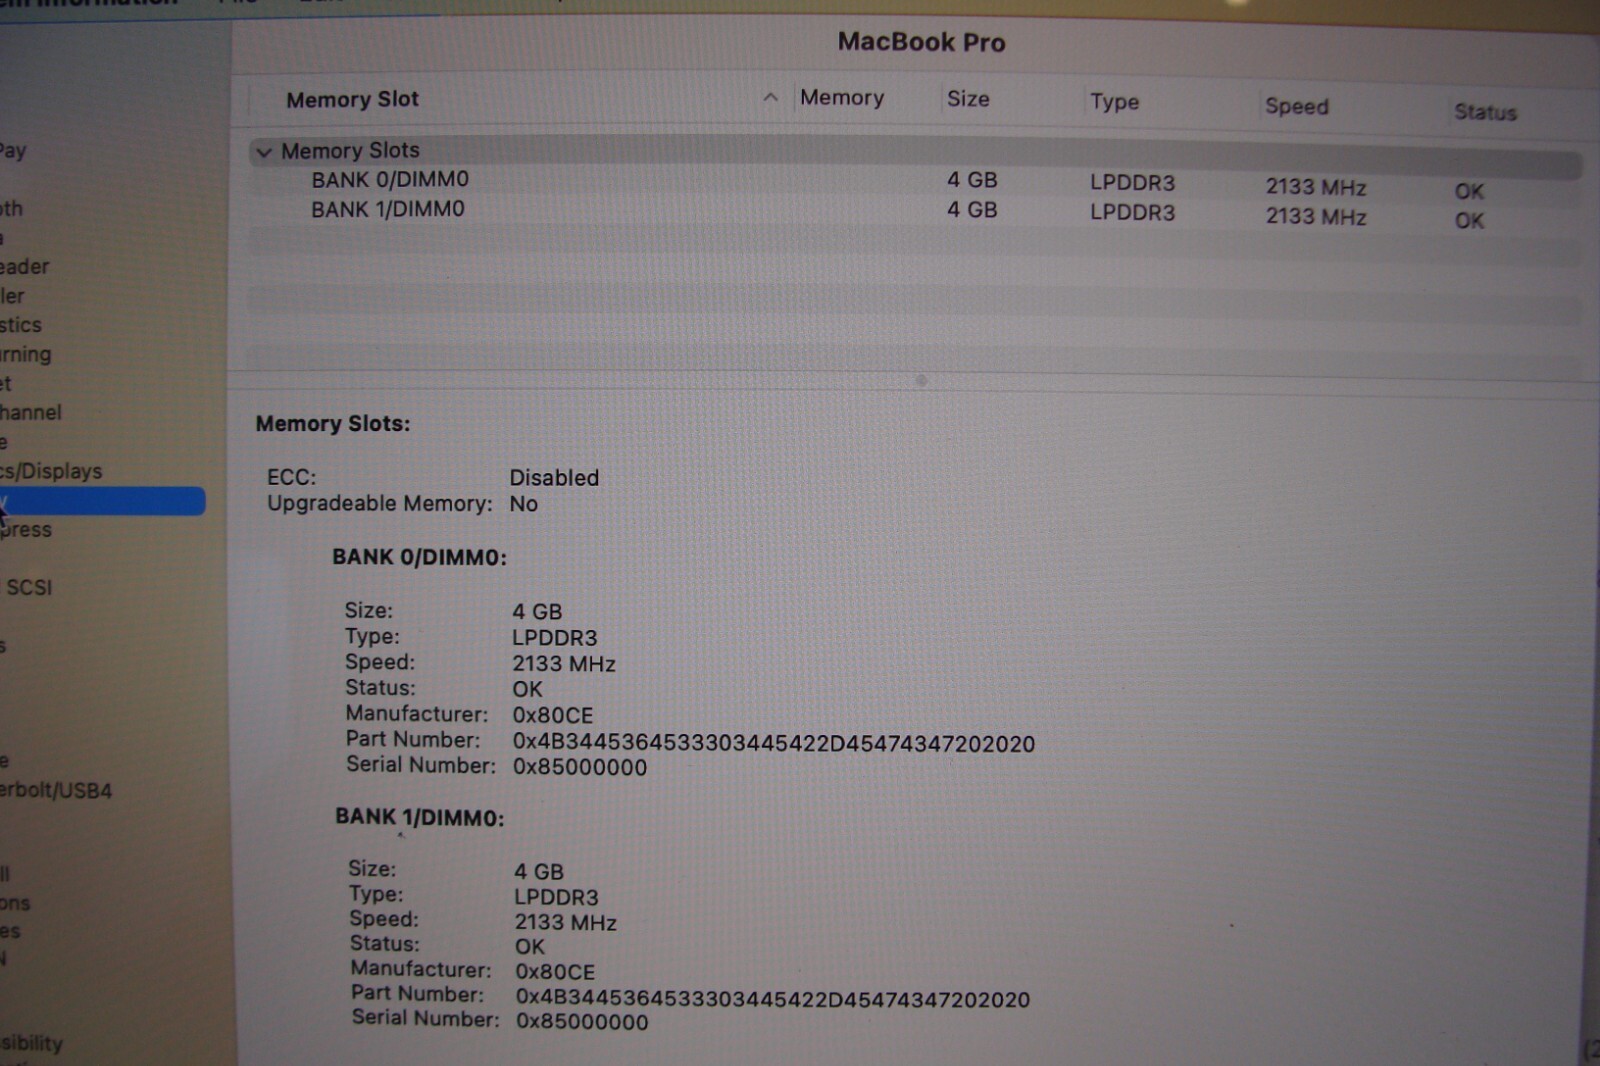Screen dimensions: 1600x1066
Task: Click Speed 2133 MHz under BANK 1/DIMM0 details
Action: tap(565, 922)
